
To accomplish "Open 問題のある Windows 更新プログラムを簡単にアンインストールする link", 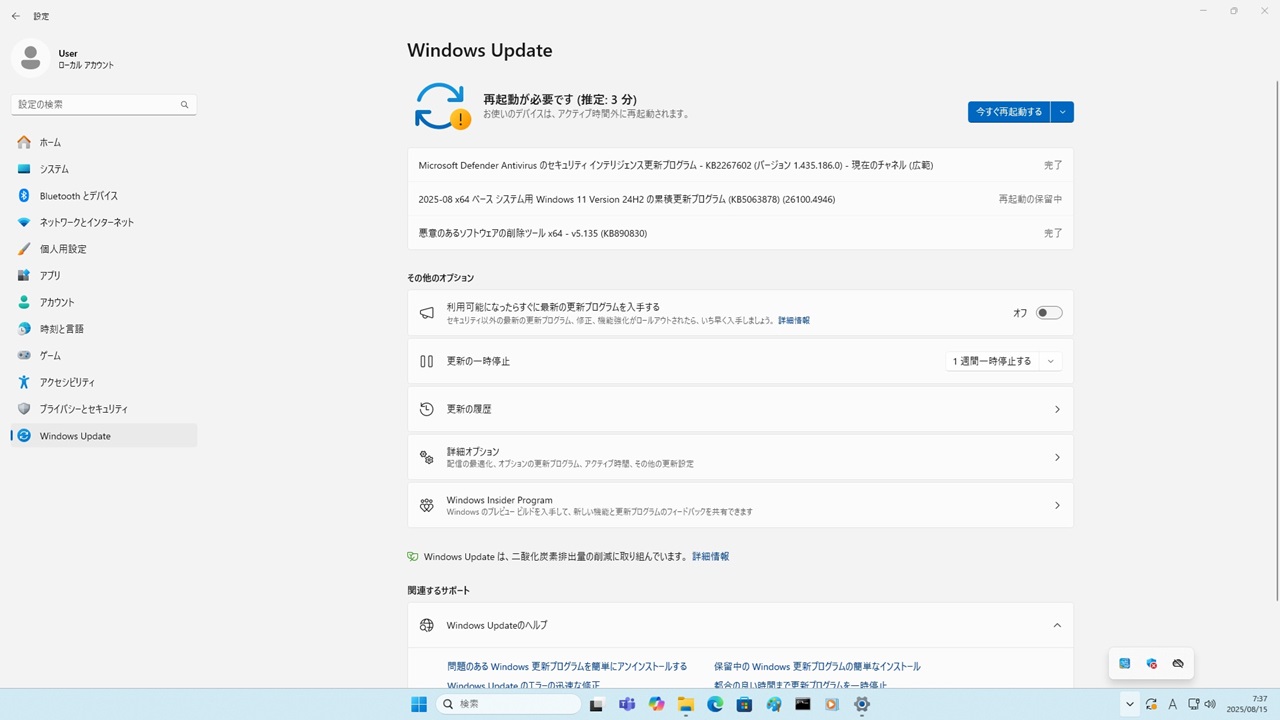I will click(567, 667).
